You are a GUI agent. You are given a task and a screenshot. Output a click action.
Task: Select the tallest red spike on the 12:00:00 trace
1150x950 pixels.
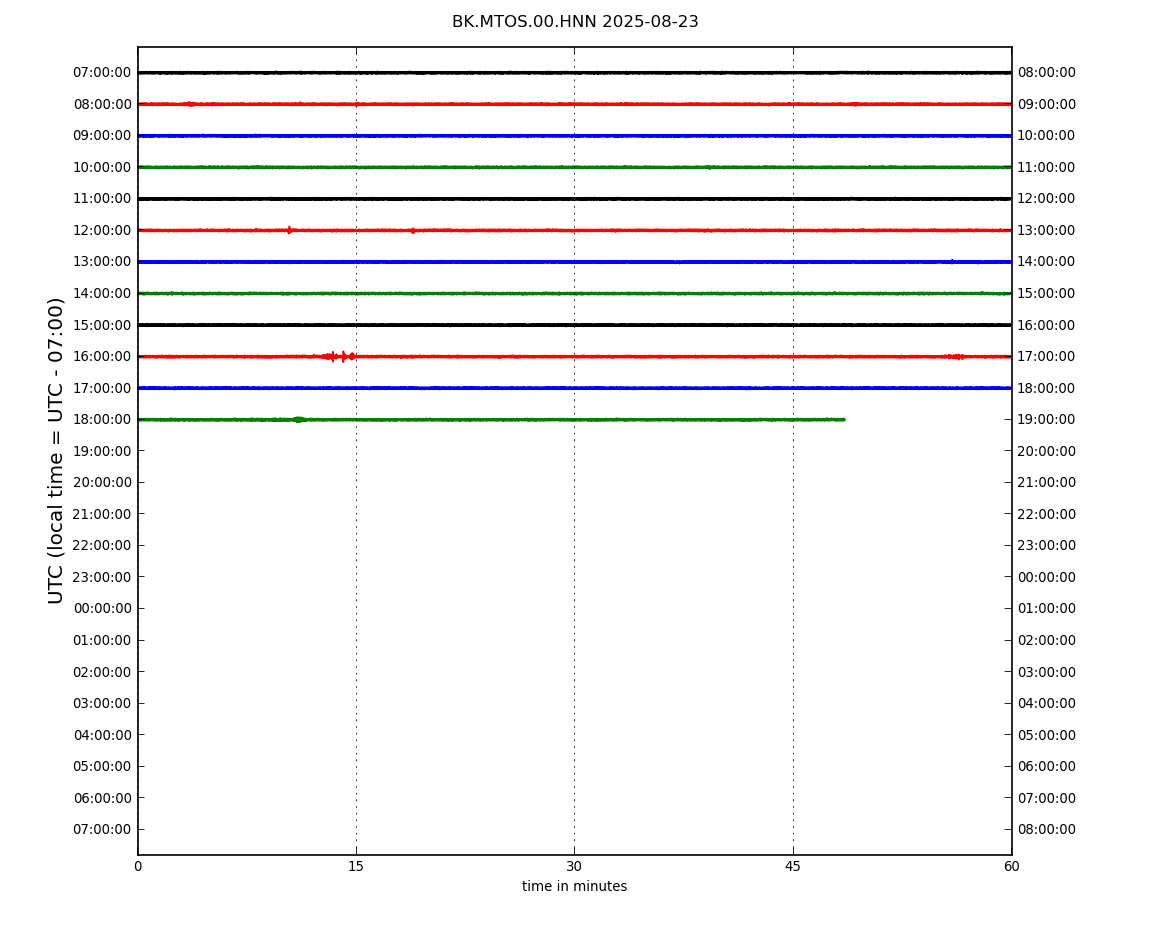289,230
